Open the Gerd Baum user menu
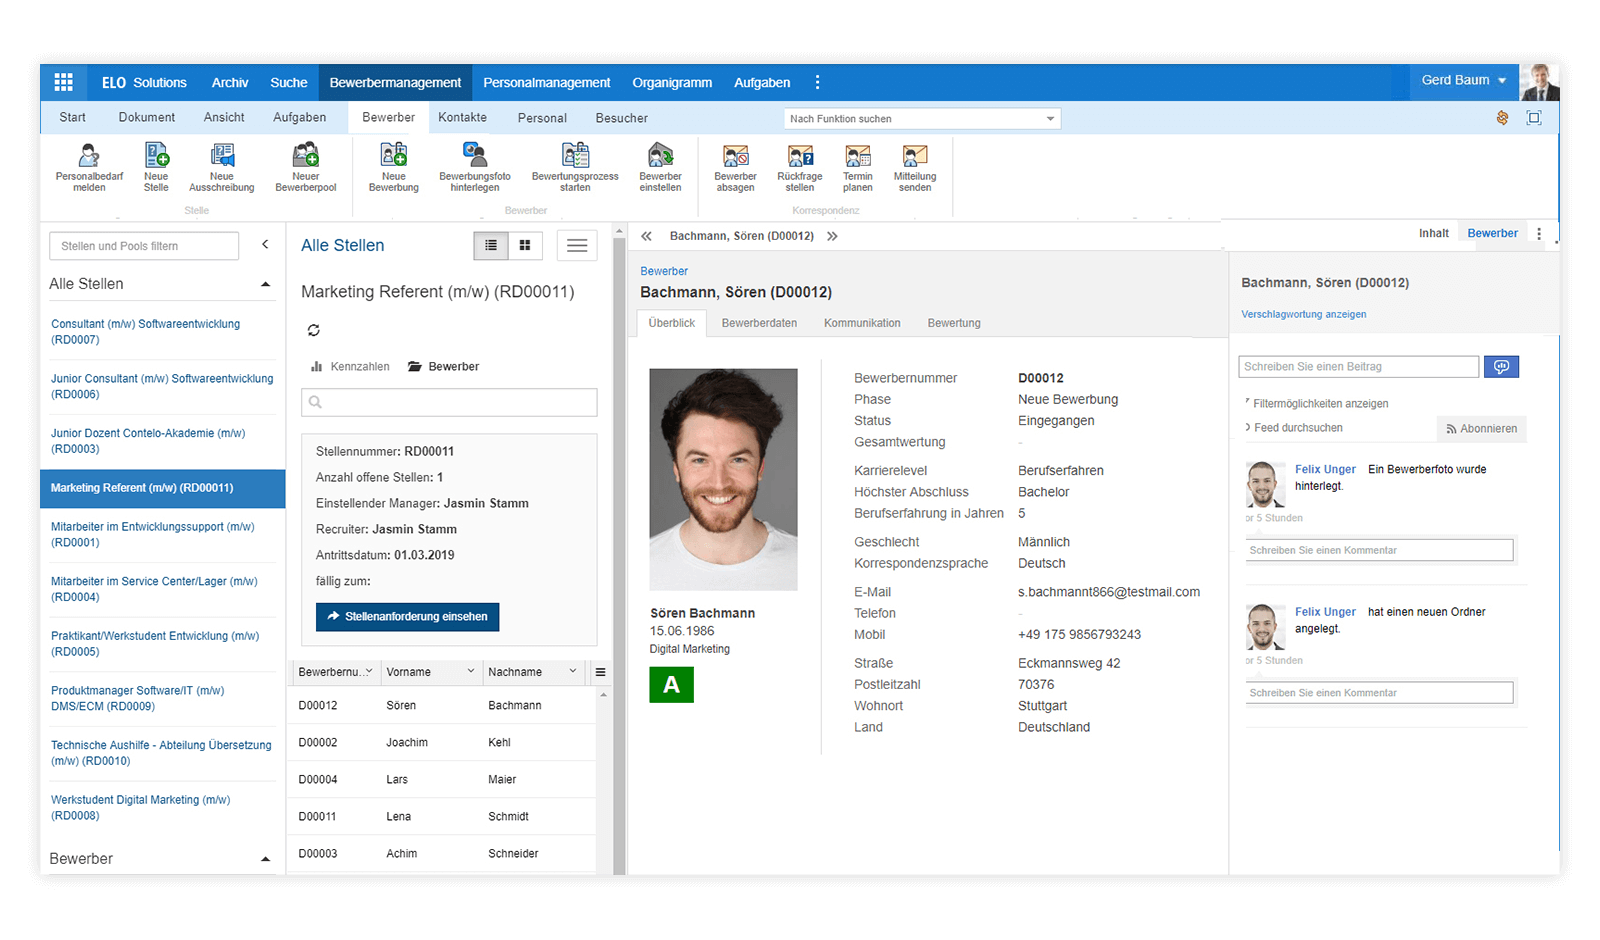This screenshot has height=940, width=1600. point(1463,81)
